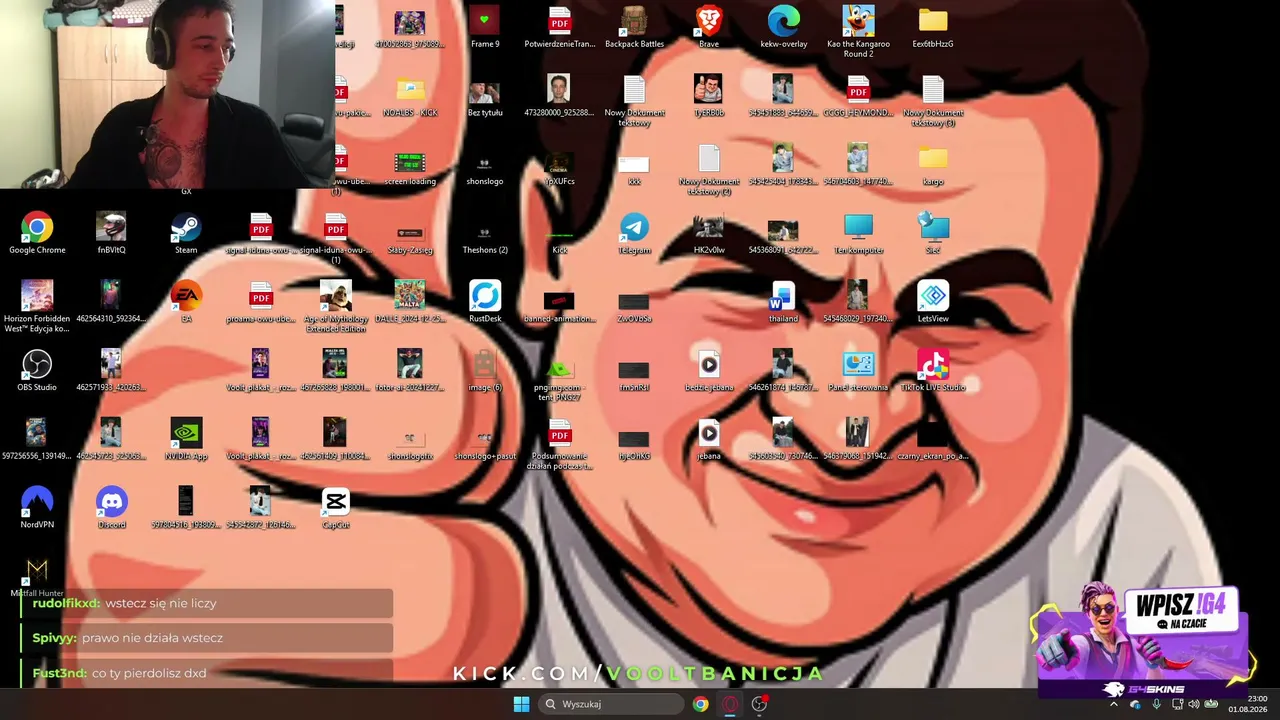This screenshot has height=720, width=1280.
Task: Open the EA app shortcut
Action: point(186,303)
